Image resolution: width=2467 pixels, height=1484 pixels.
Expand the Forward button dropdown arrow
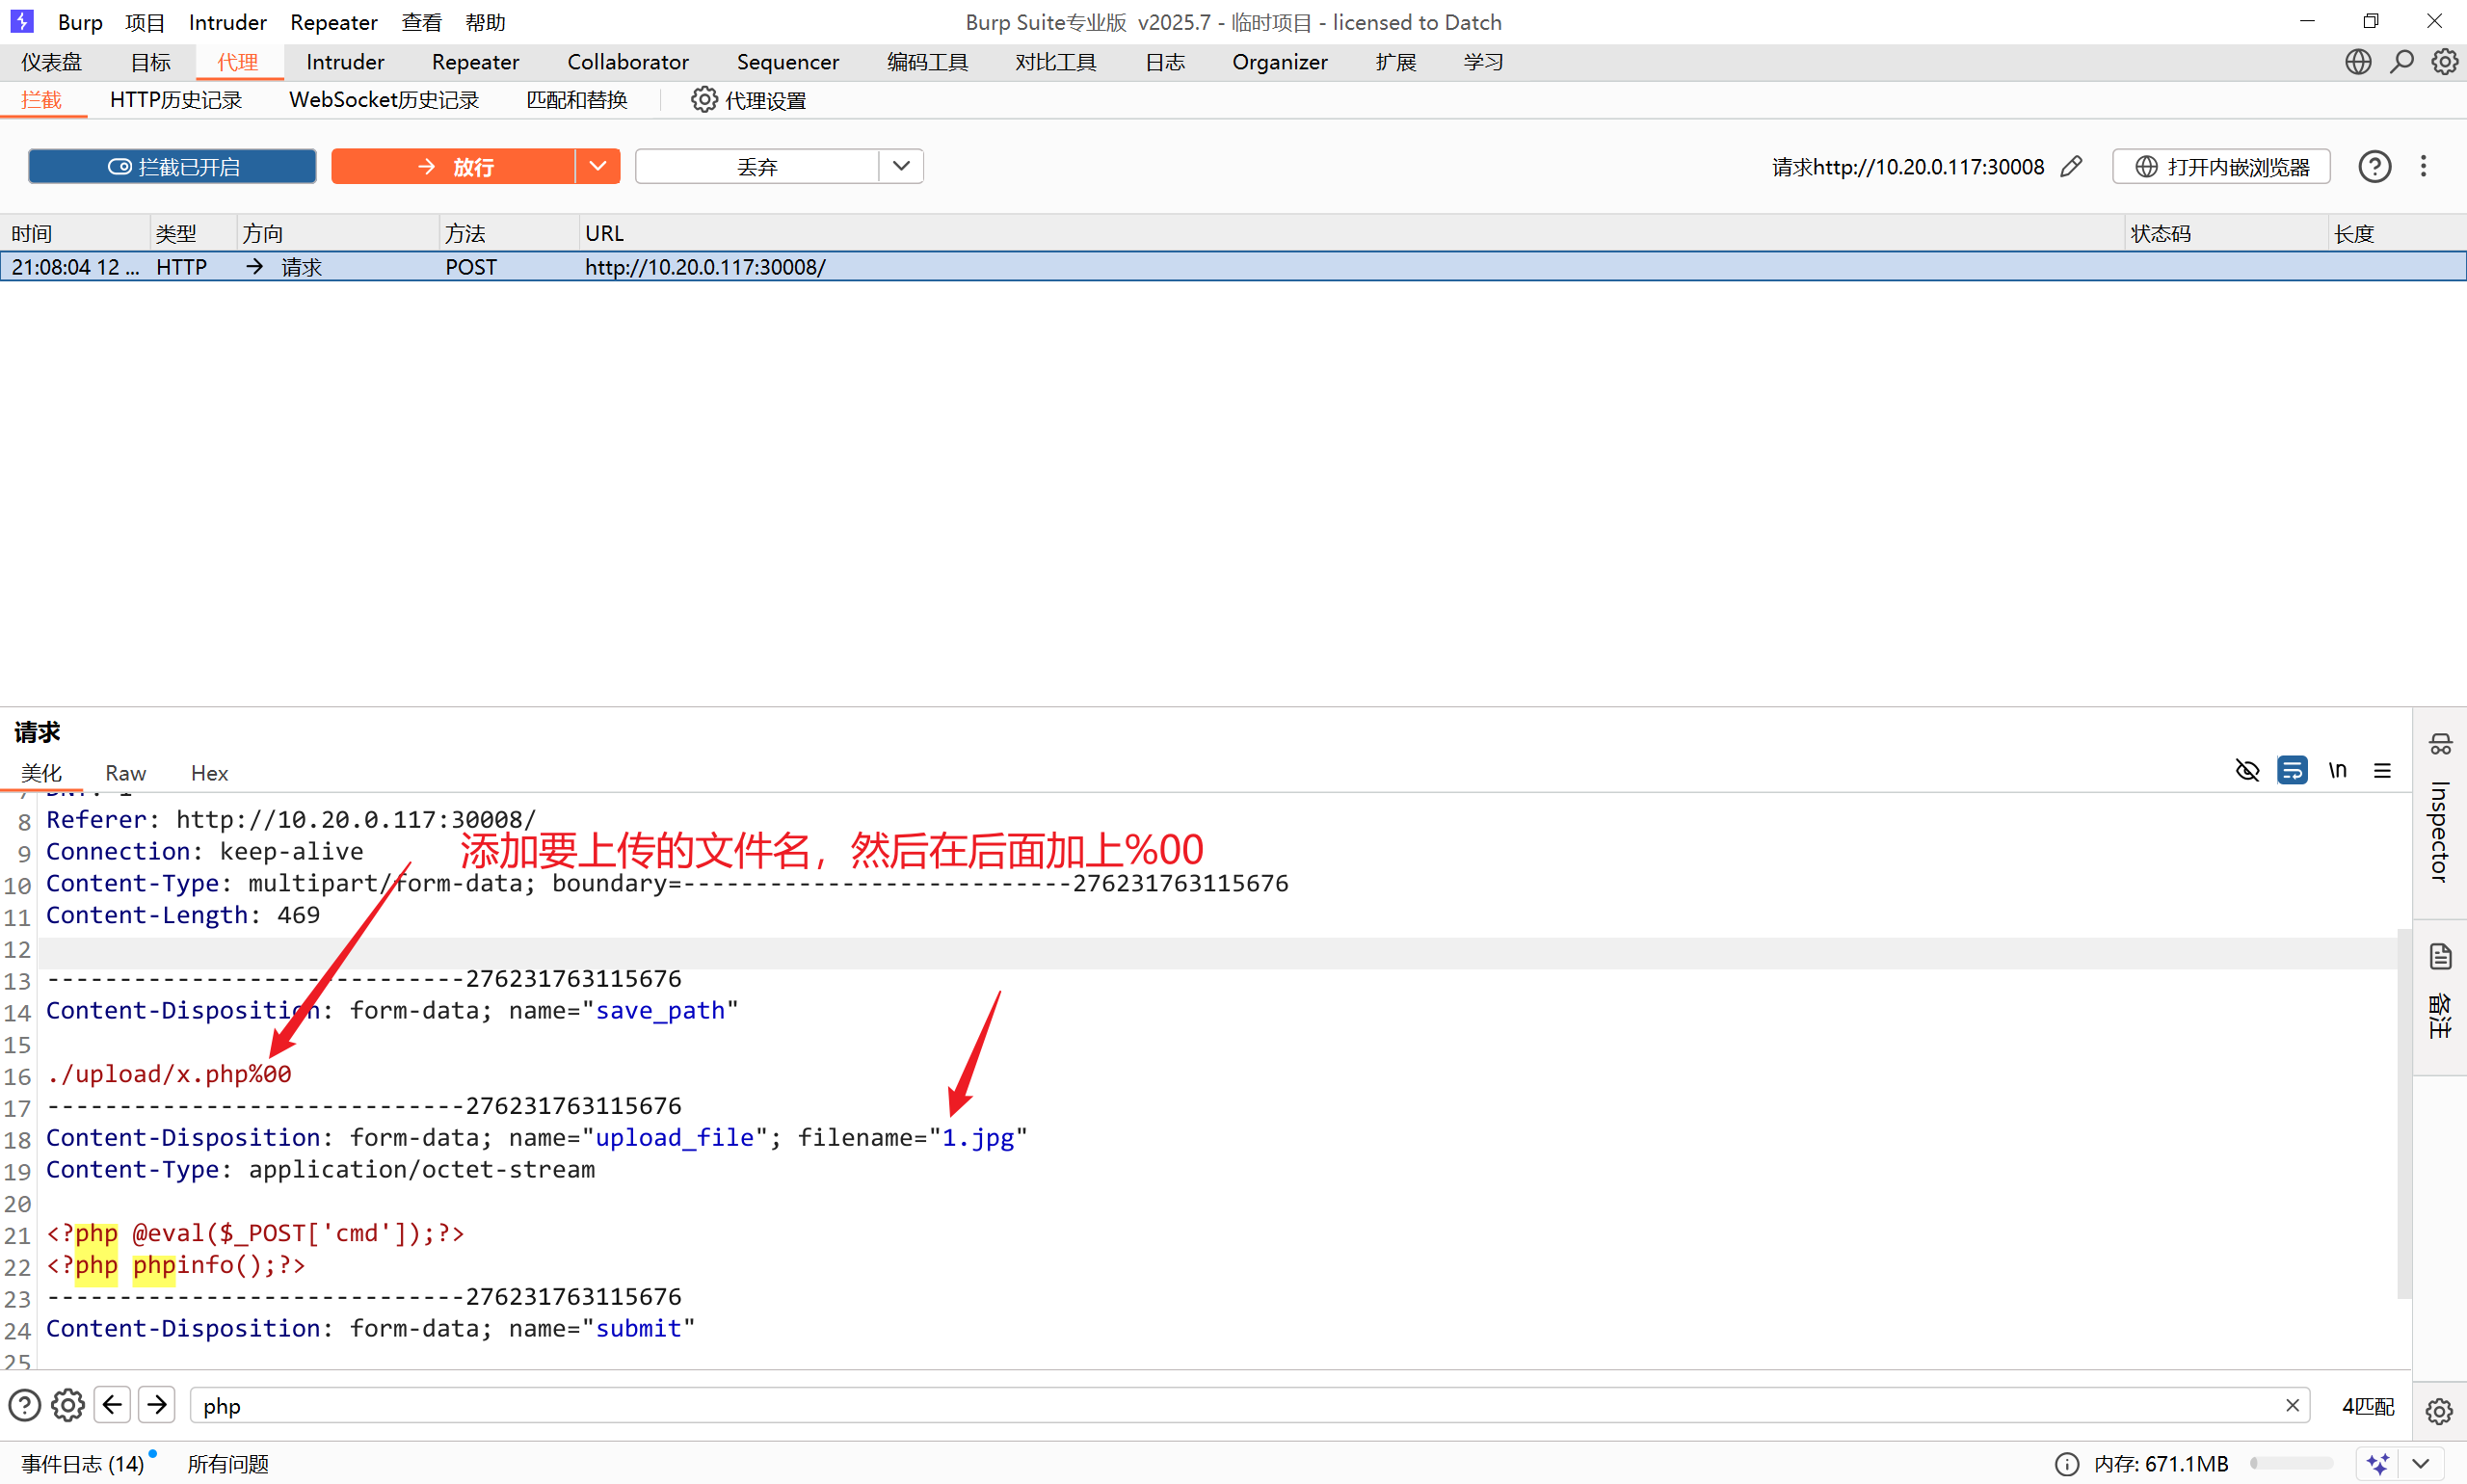pyautogui.click(x=598, y=166)
